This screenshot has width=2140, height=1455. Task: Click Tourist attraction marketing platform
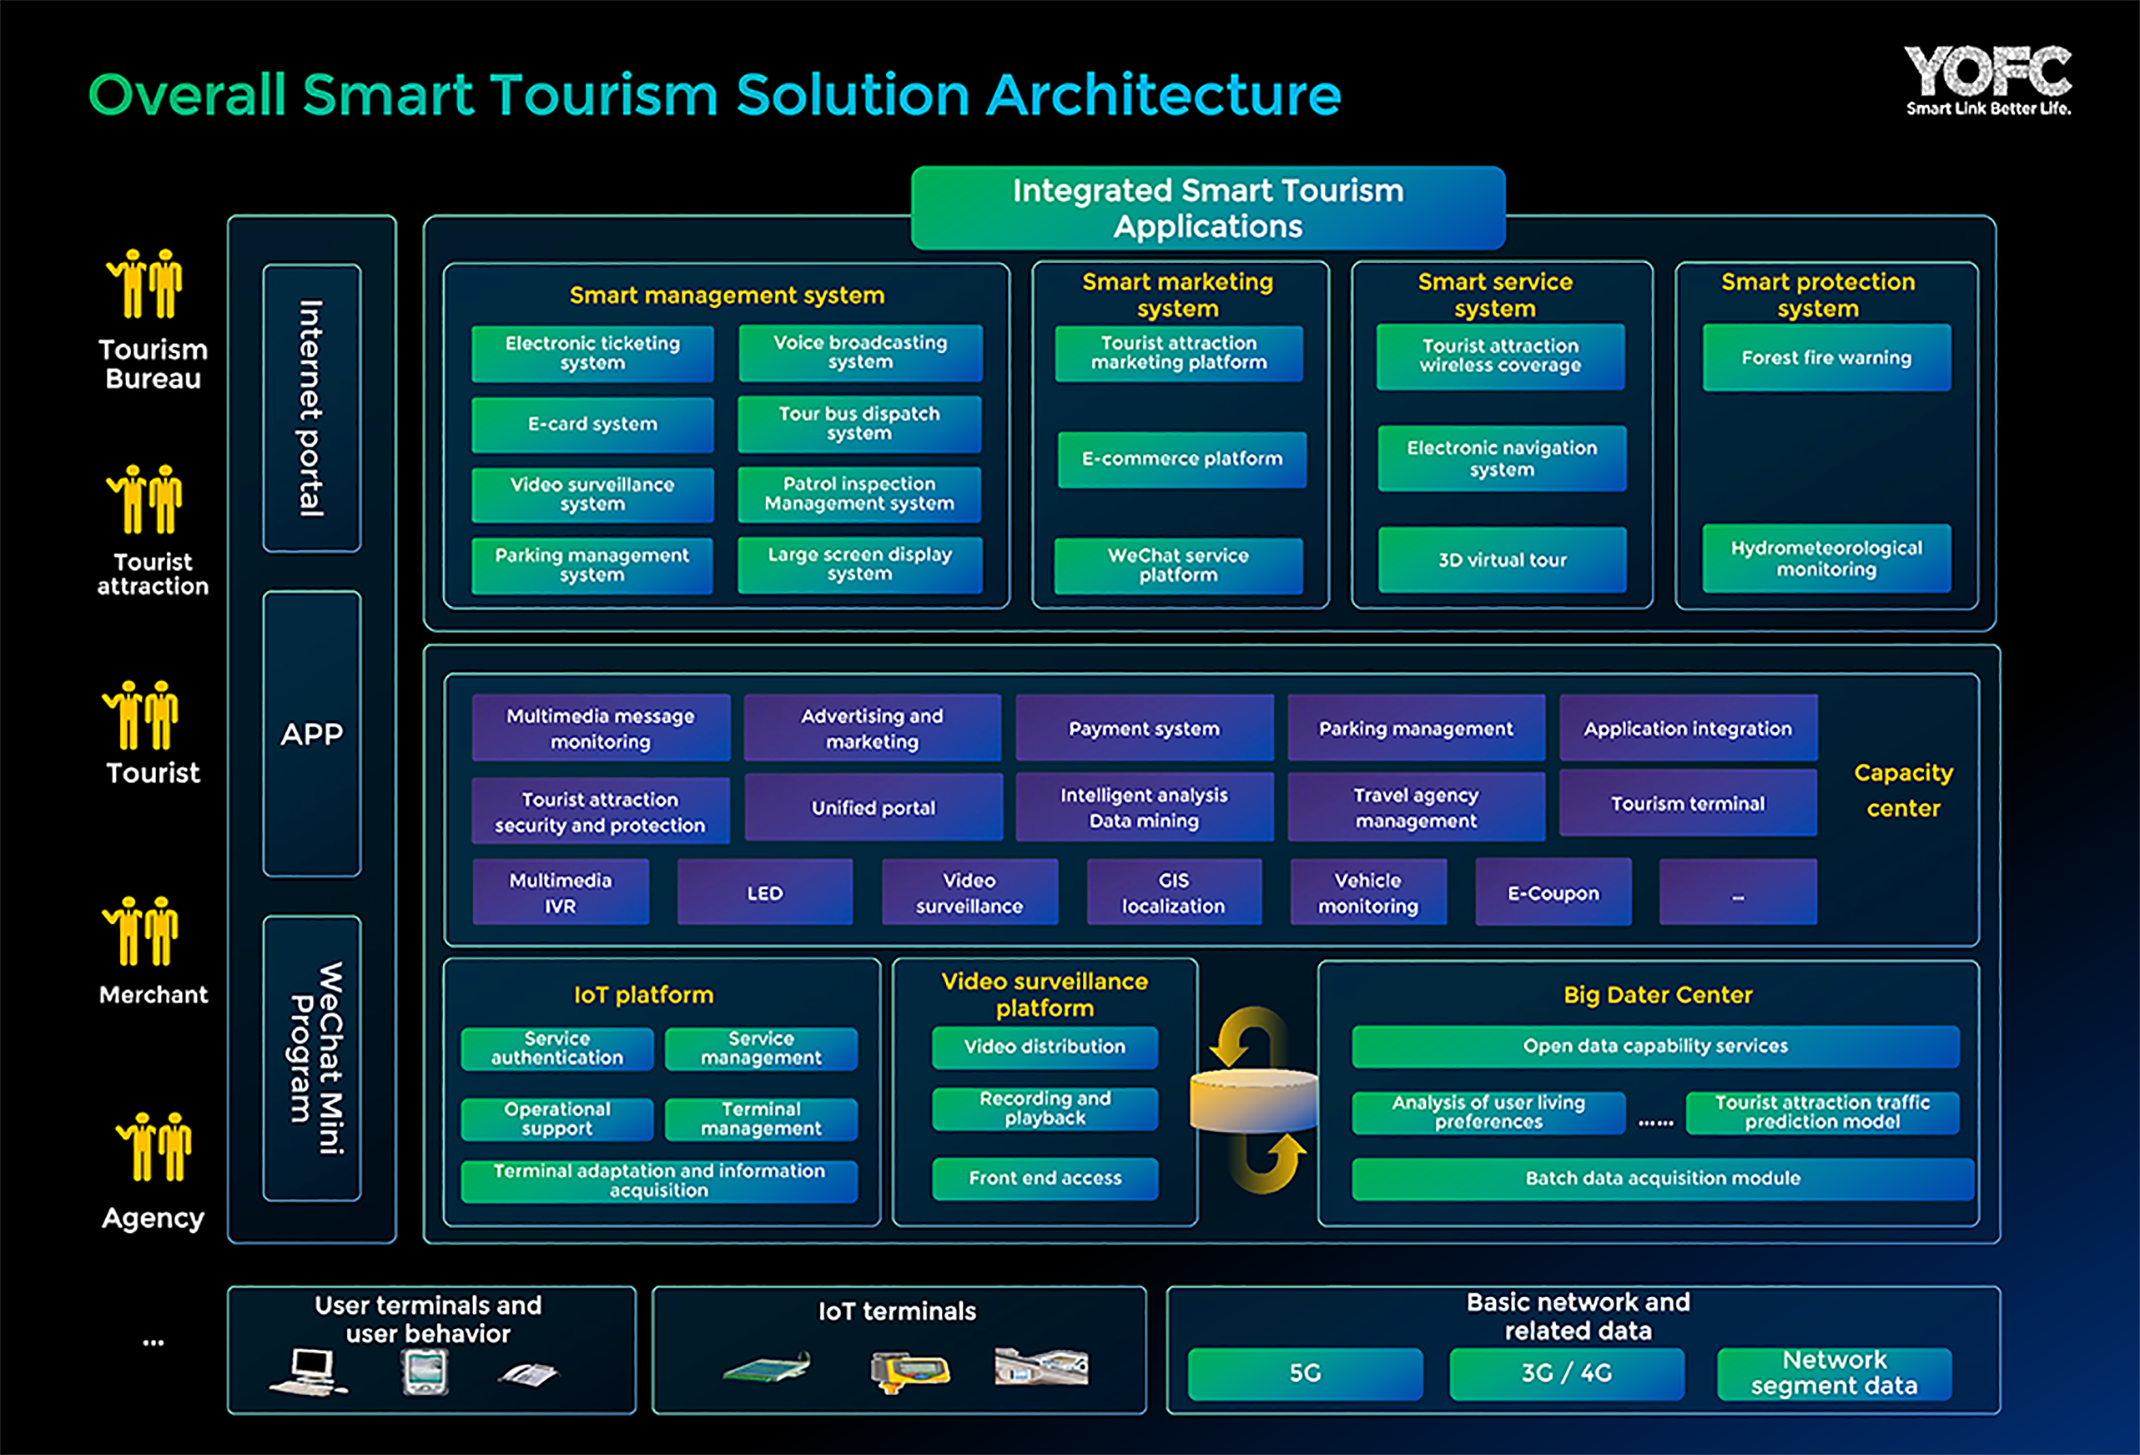[x=1179, y=353]
